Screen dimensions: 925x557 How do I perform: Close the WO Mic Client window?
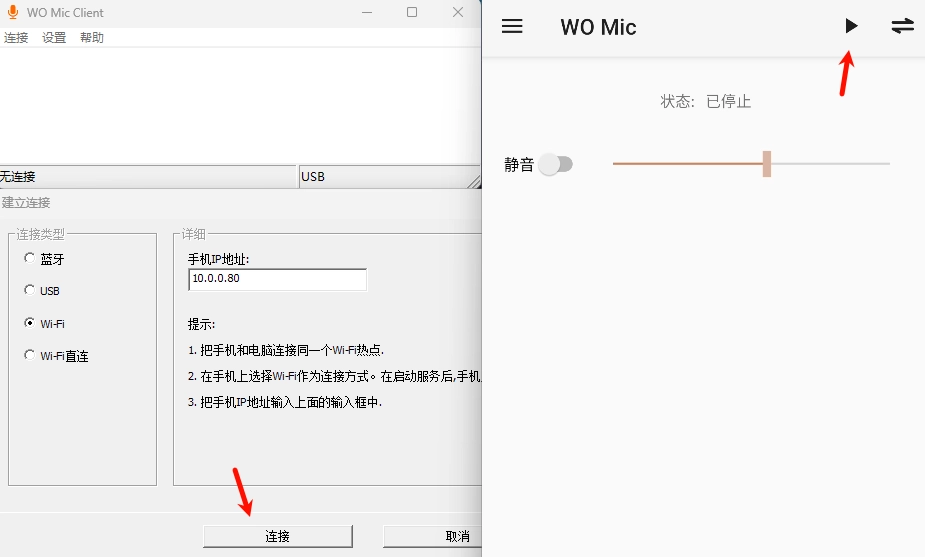pos(458,12)
